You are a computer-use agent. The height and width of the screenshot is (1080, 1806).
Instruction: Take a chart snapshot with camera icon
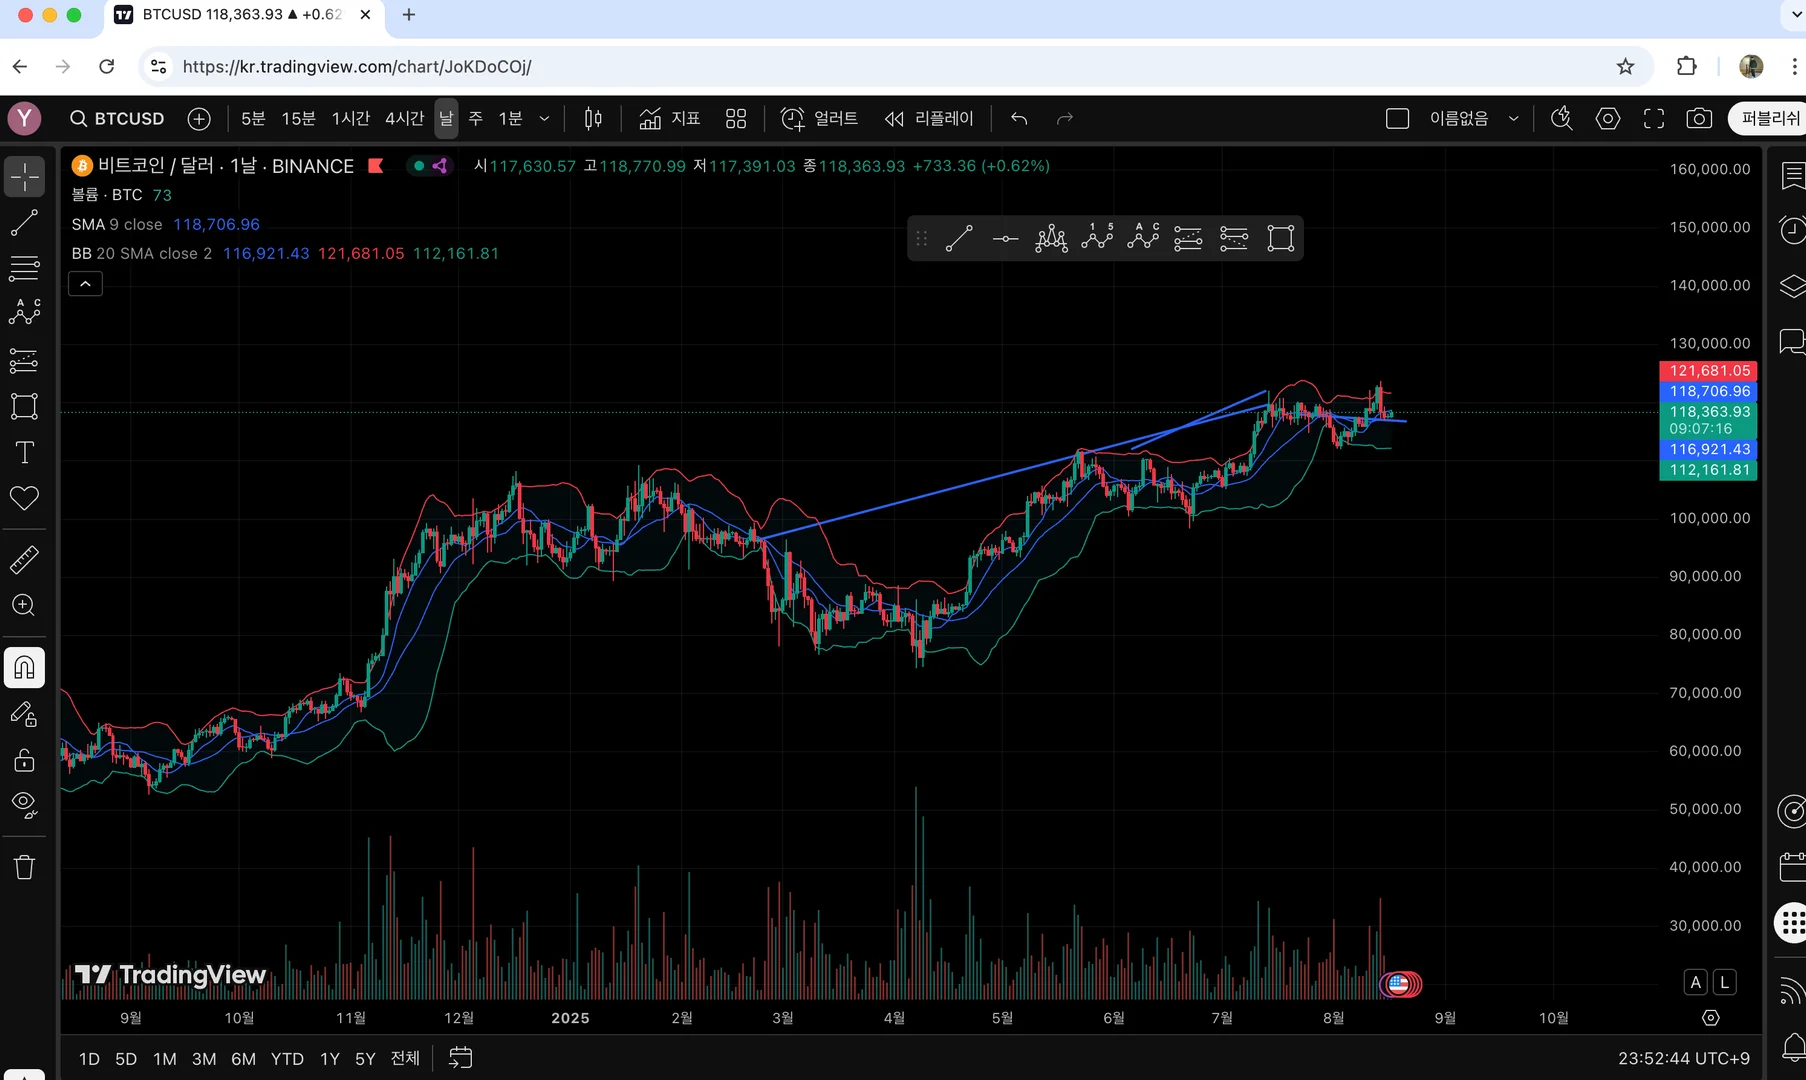[x=1699, y=119]
